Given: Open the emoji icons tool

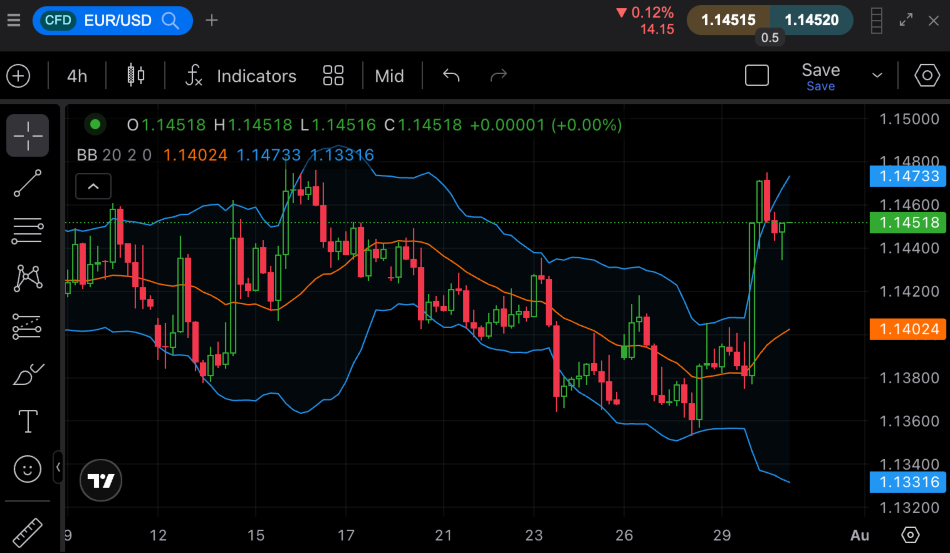Looking at the screenshot, I should click(x=28, y=469).
